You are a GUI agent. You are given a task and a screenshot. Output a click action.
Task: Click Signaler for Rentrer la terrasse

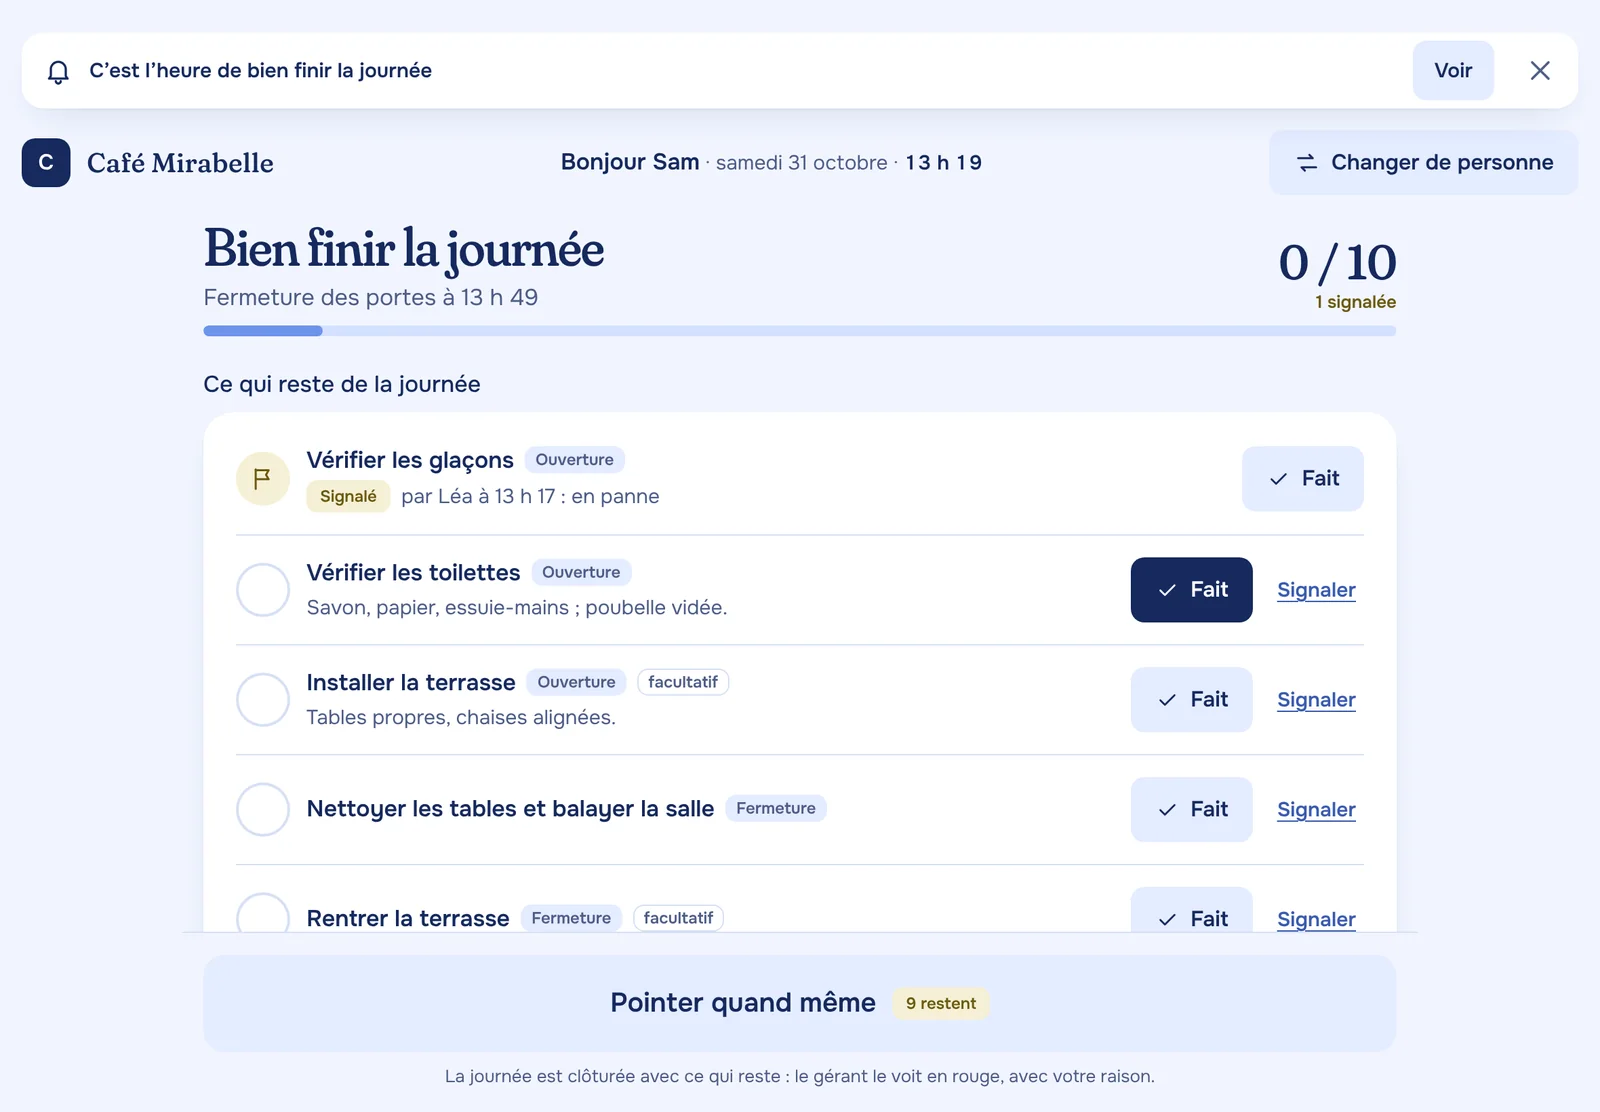(1316, 919)
